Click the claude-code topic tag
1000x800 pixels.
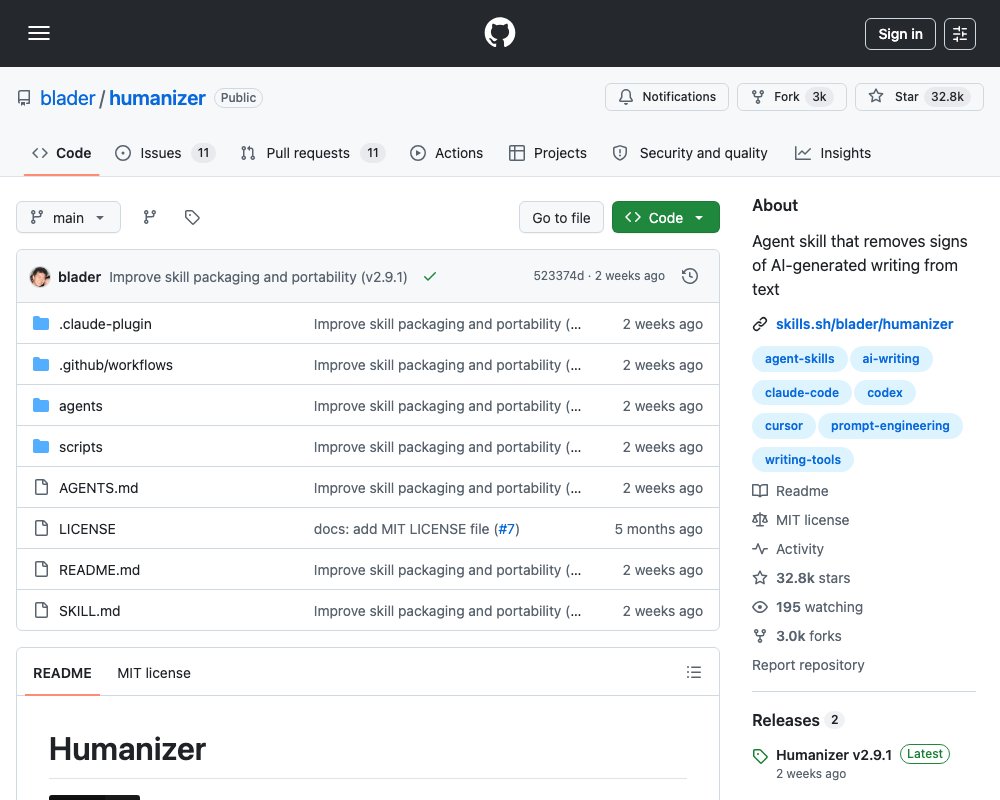(x=802, y=392)
